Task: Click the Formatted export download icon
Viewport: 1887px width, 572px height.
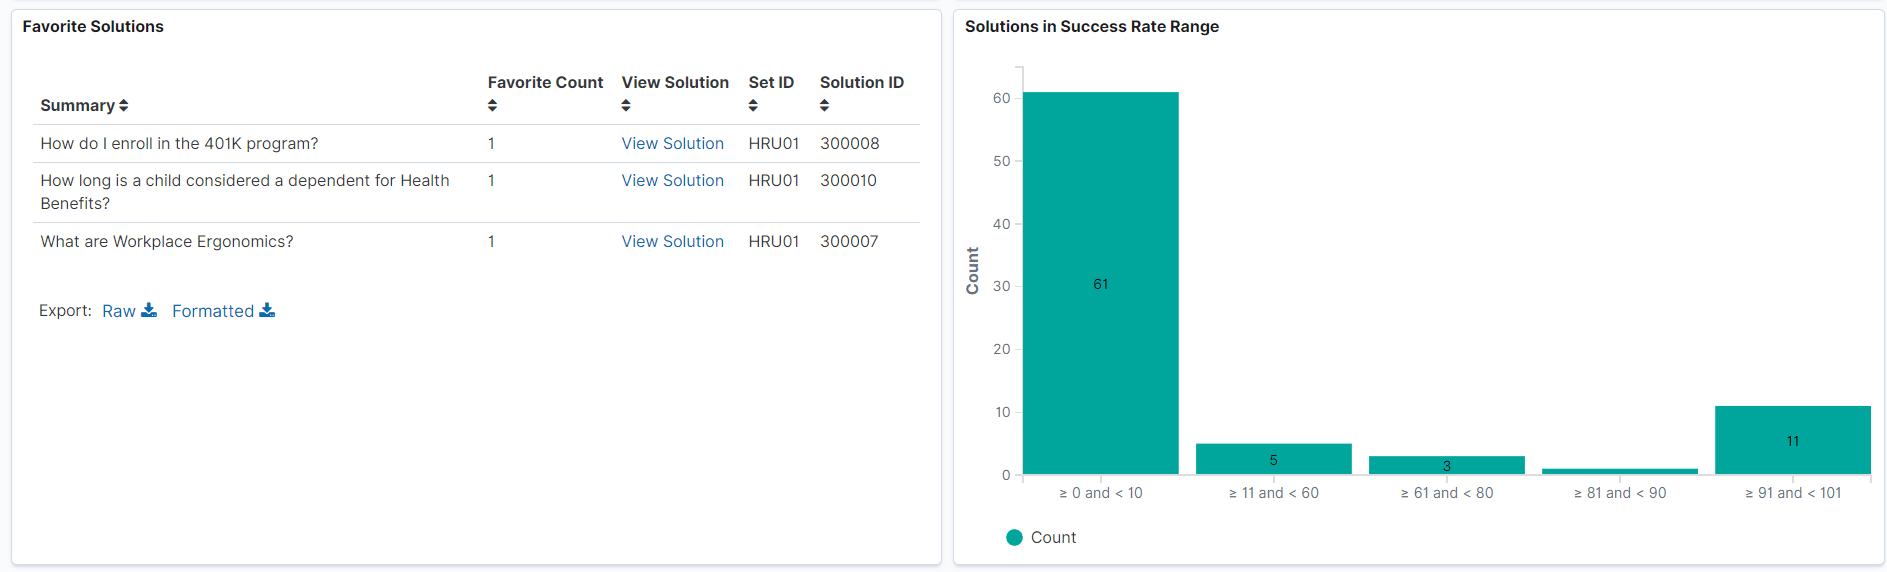Action: click(x=267, y=311)
